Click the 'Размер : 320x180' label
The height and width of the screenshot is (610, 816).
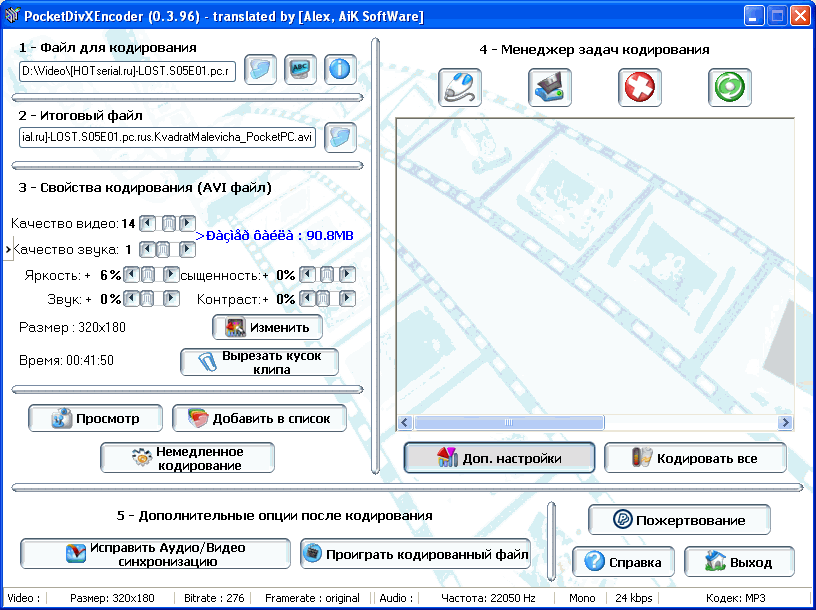coord(72,328)
